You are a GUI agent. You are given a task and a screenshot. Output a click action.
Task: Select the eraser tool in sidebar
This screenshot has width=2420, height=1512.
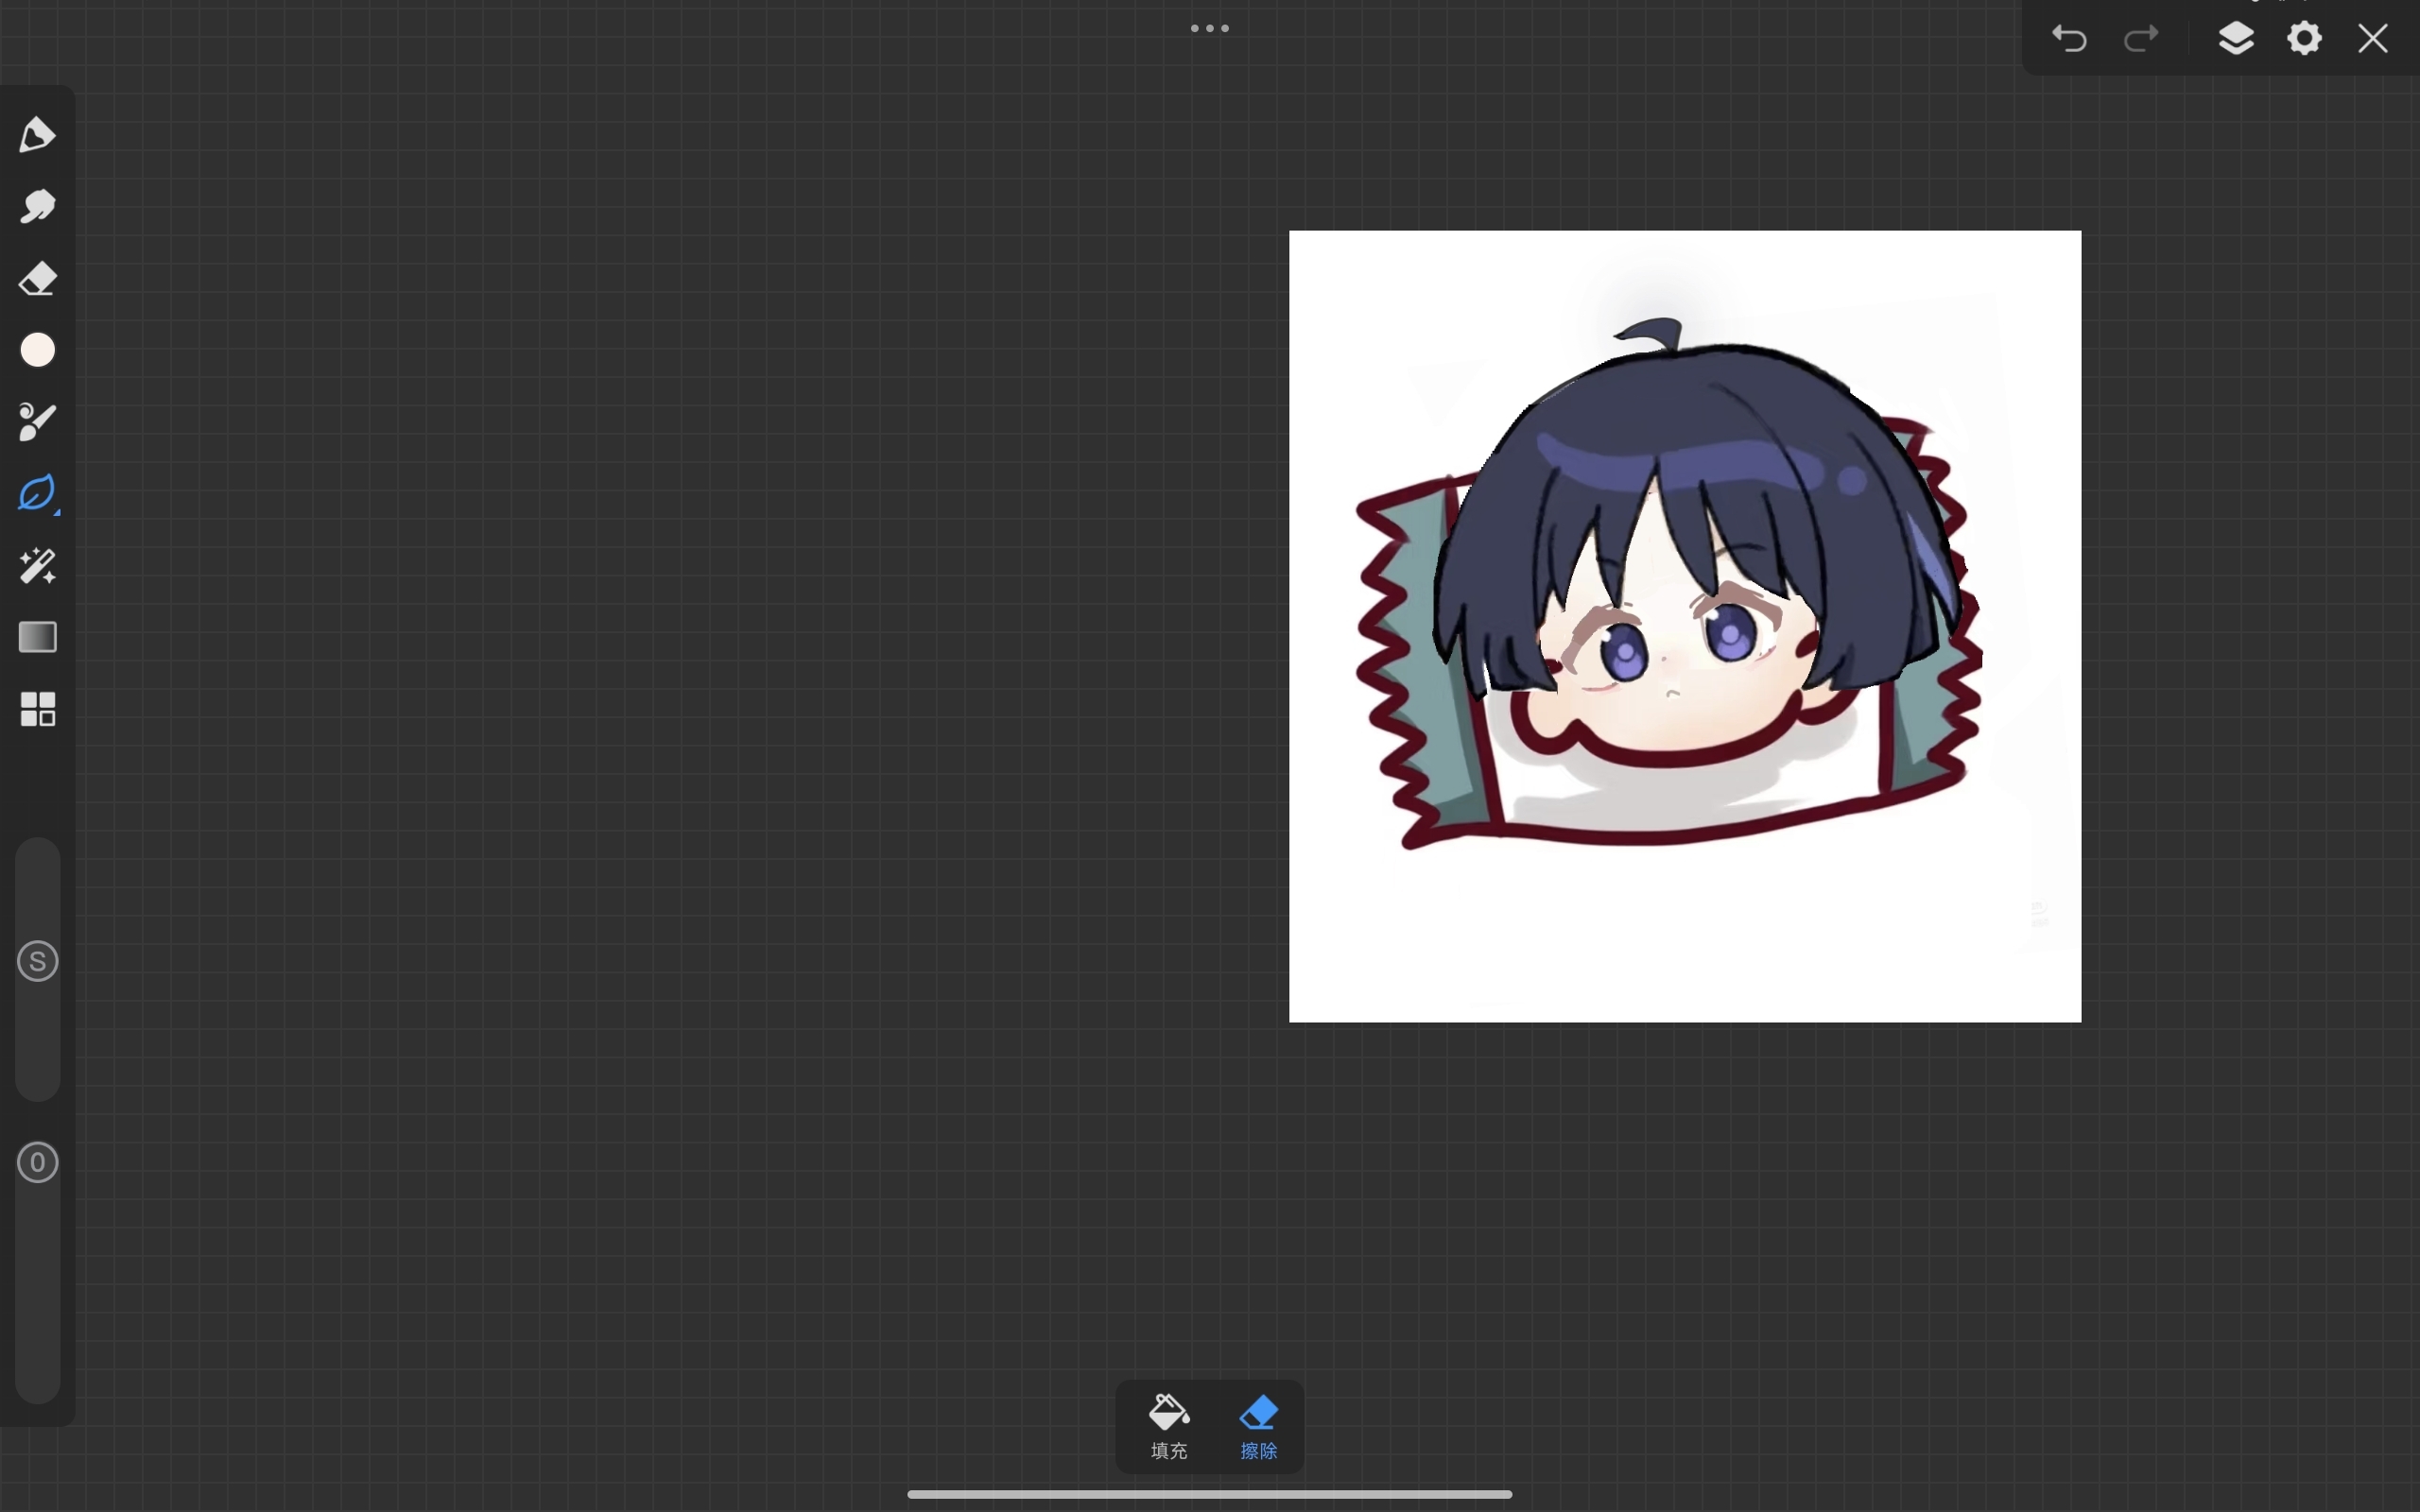click(x=37, y=279)
